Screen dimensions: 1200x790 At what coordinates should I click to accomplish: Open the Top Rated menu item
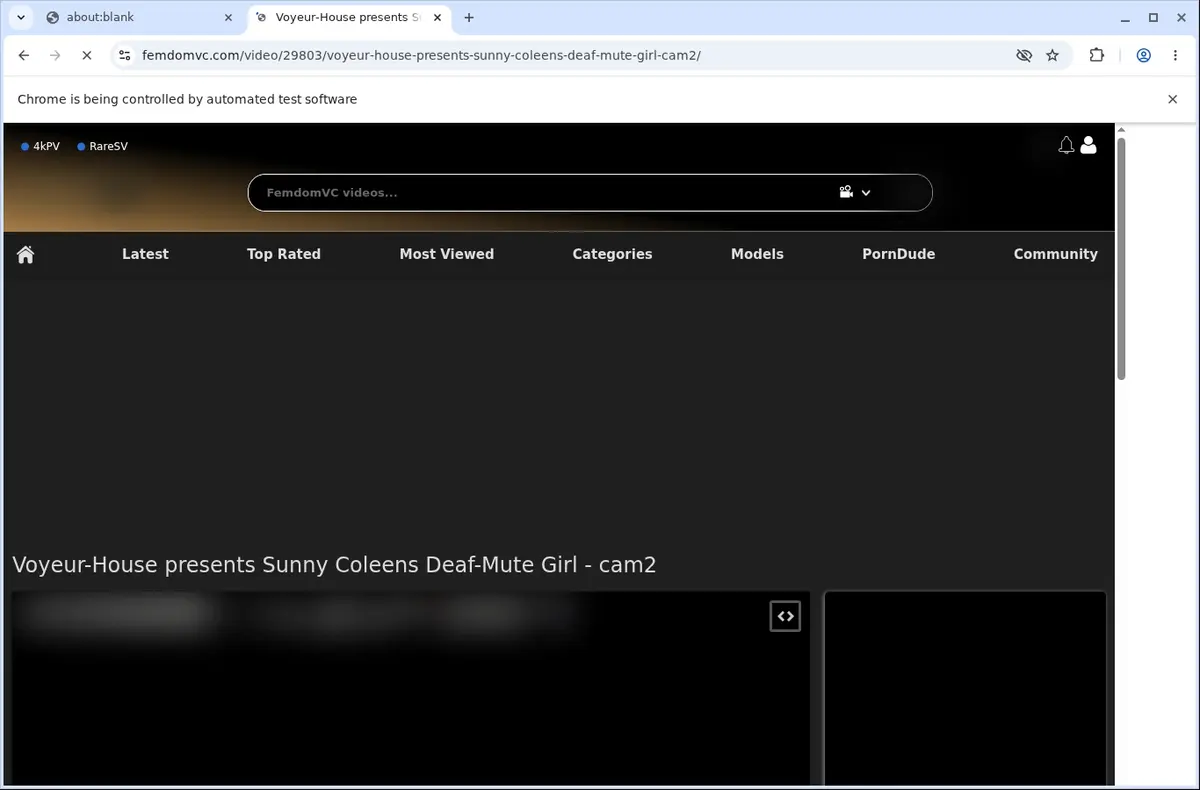coord(284,254)
